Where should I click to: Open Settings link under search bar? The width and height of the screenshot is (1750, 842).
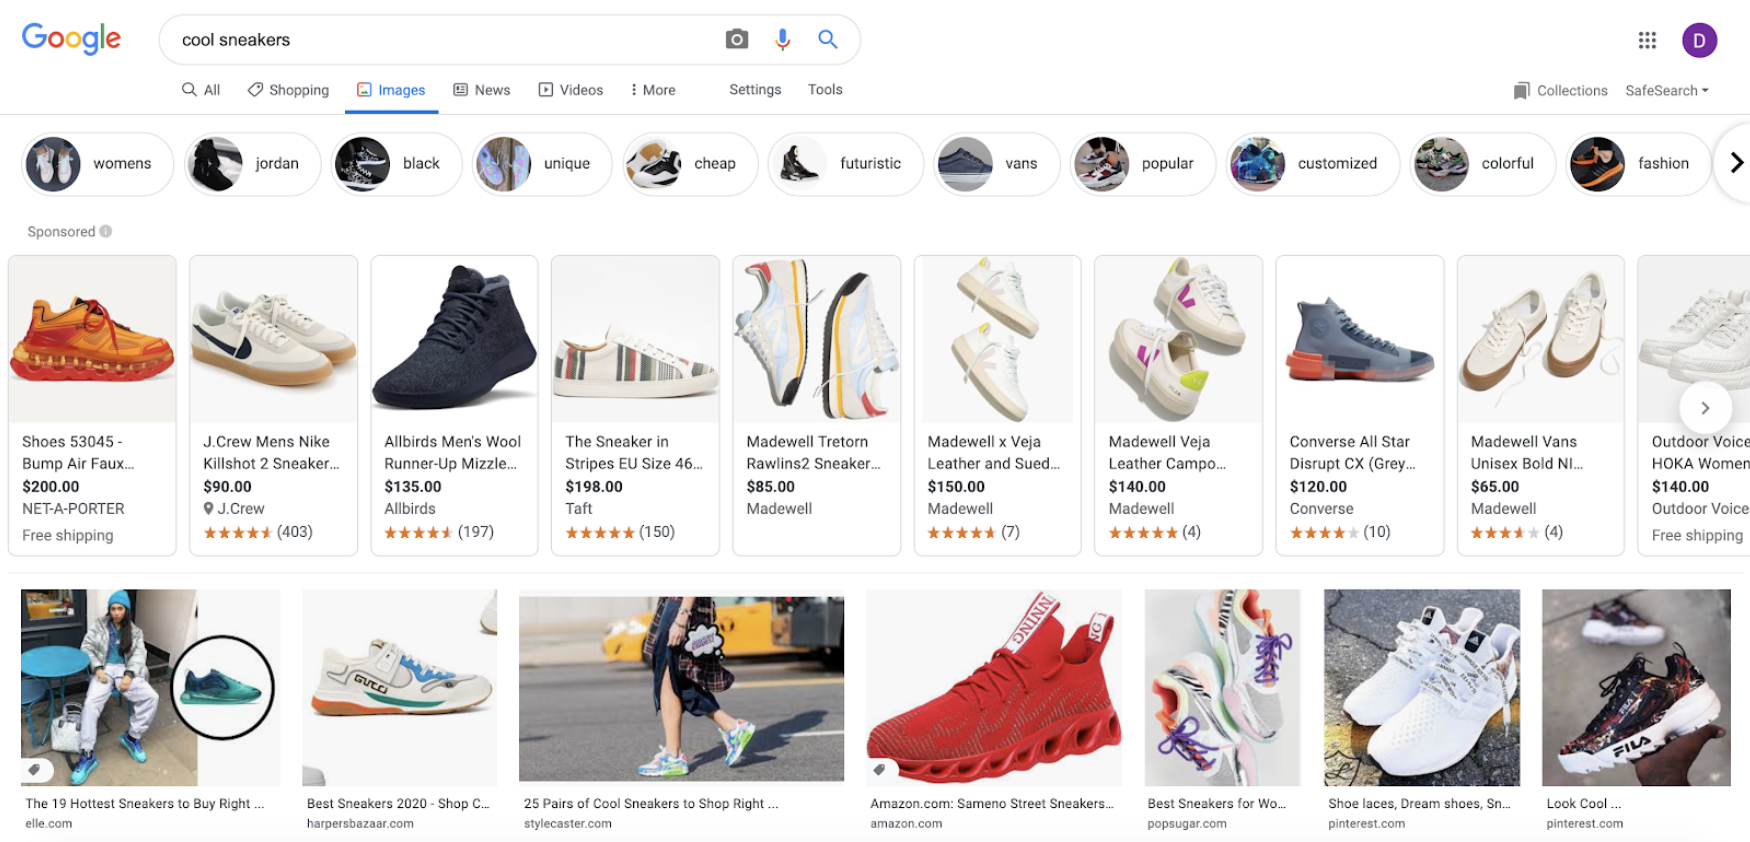tap(755, 89)
